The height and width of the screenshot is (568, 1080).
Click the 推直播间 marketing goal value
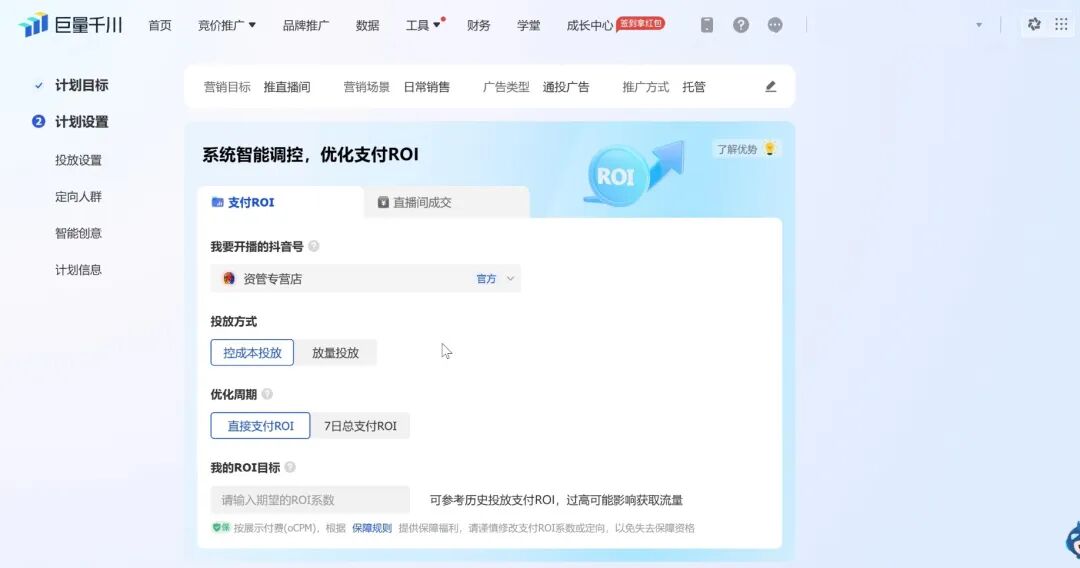coord(287,87)
